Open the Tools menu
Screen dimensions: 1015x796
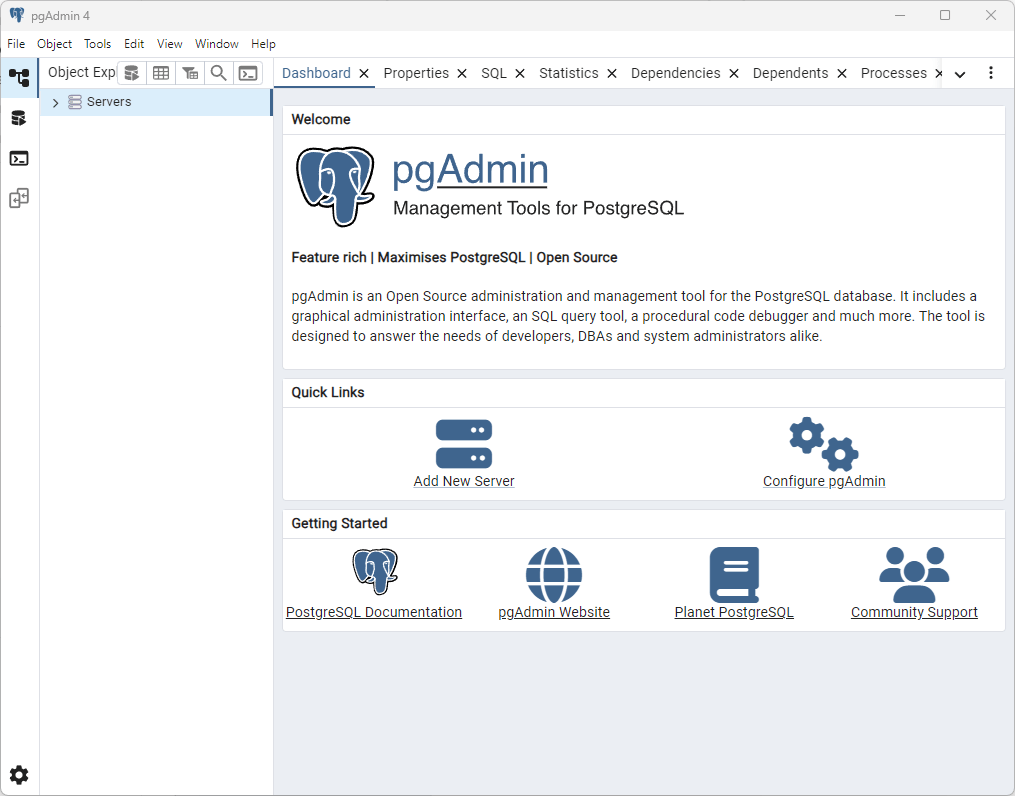point(97,44)
